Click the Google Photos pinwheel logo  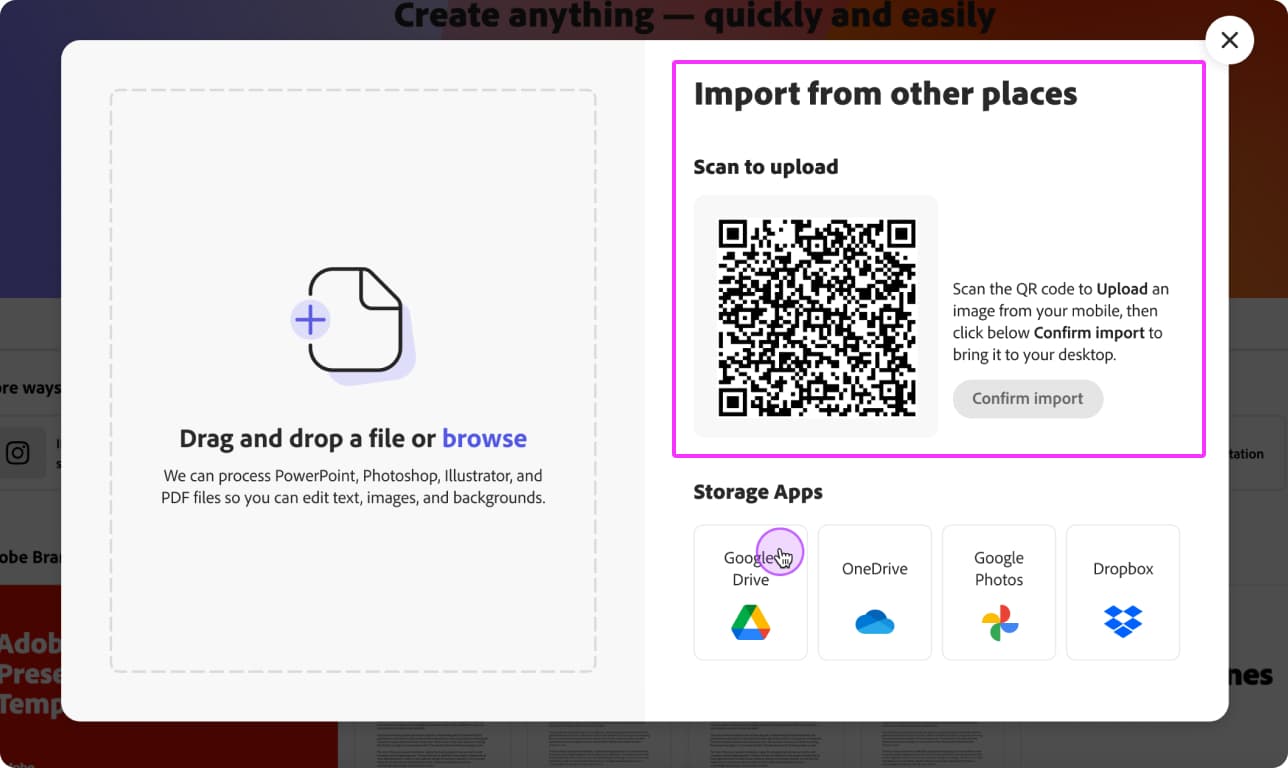[x=999, y=622]
